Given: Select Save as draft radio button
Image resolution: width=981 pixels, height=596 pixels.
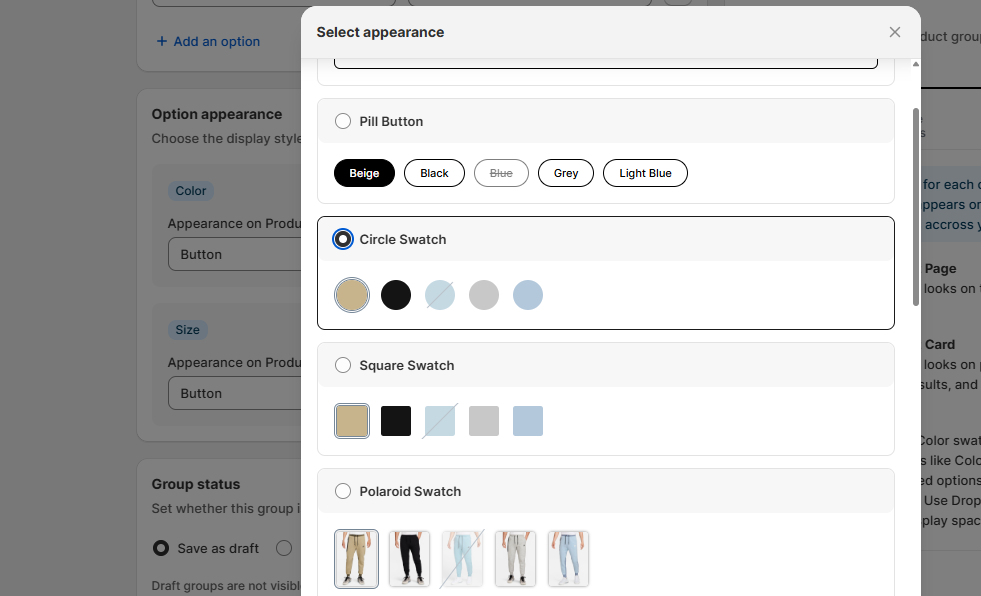Looking at the screenshot, I should (161, 548).
